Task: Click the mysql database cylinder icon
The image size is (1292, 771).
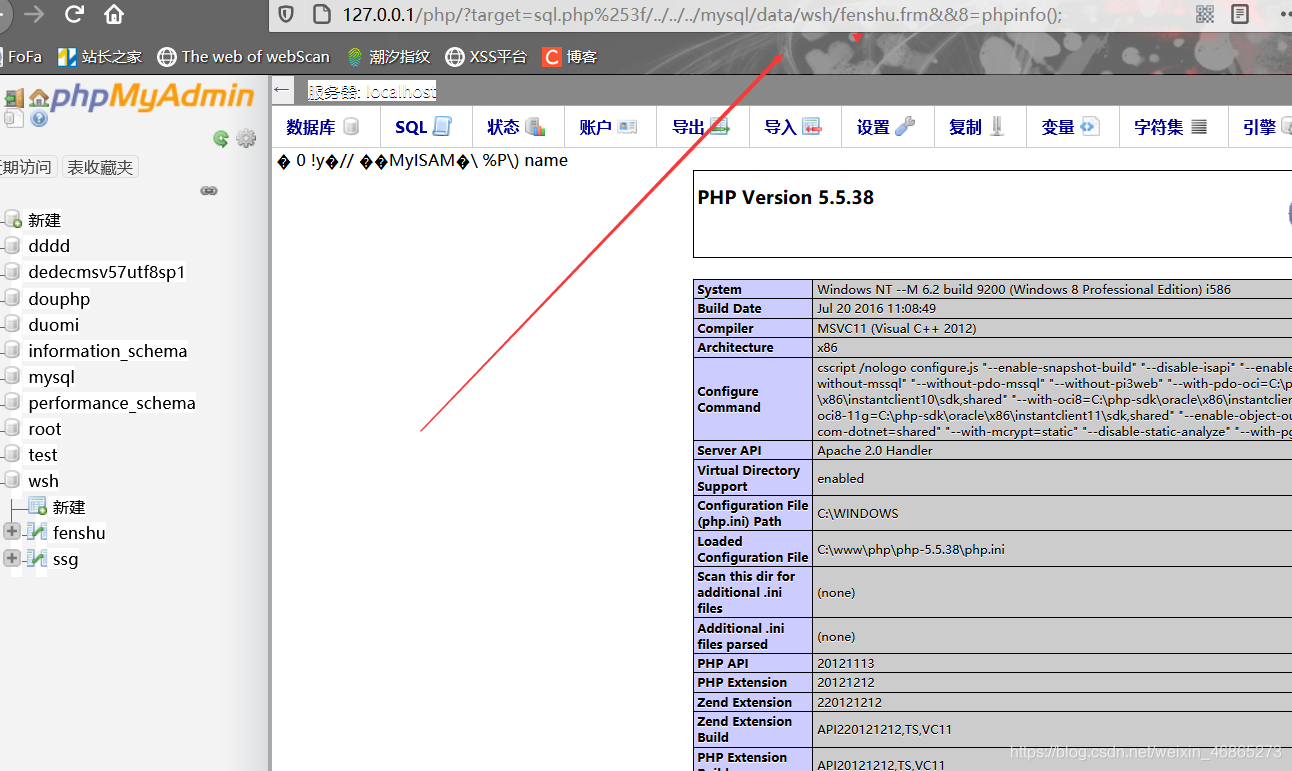Action: pos(12,377)
